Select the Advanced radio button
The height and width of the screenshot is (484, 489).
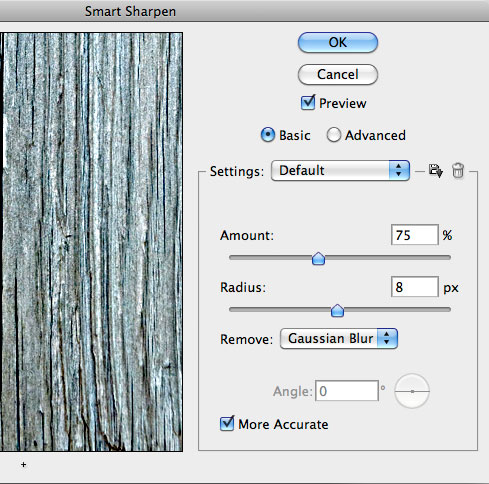(334, 135)
